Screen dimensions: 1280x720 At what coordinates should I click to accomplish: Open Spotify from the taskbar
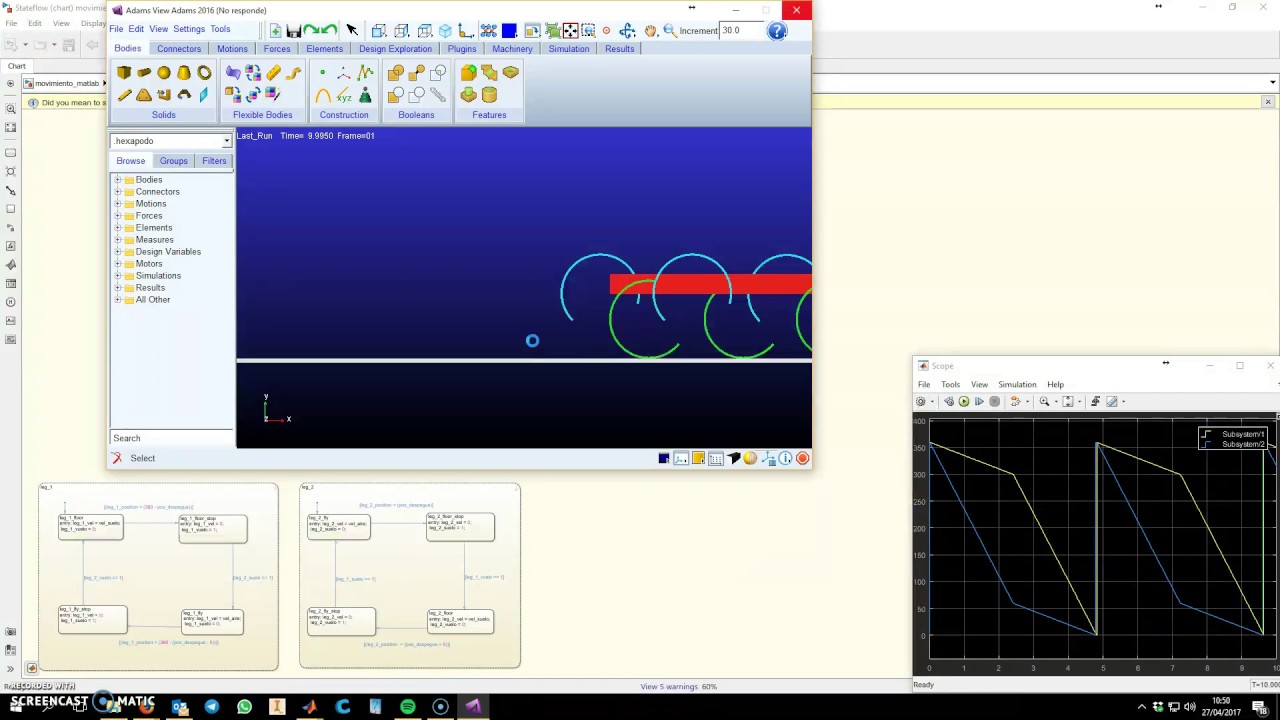[407, 707]
